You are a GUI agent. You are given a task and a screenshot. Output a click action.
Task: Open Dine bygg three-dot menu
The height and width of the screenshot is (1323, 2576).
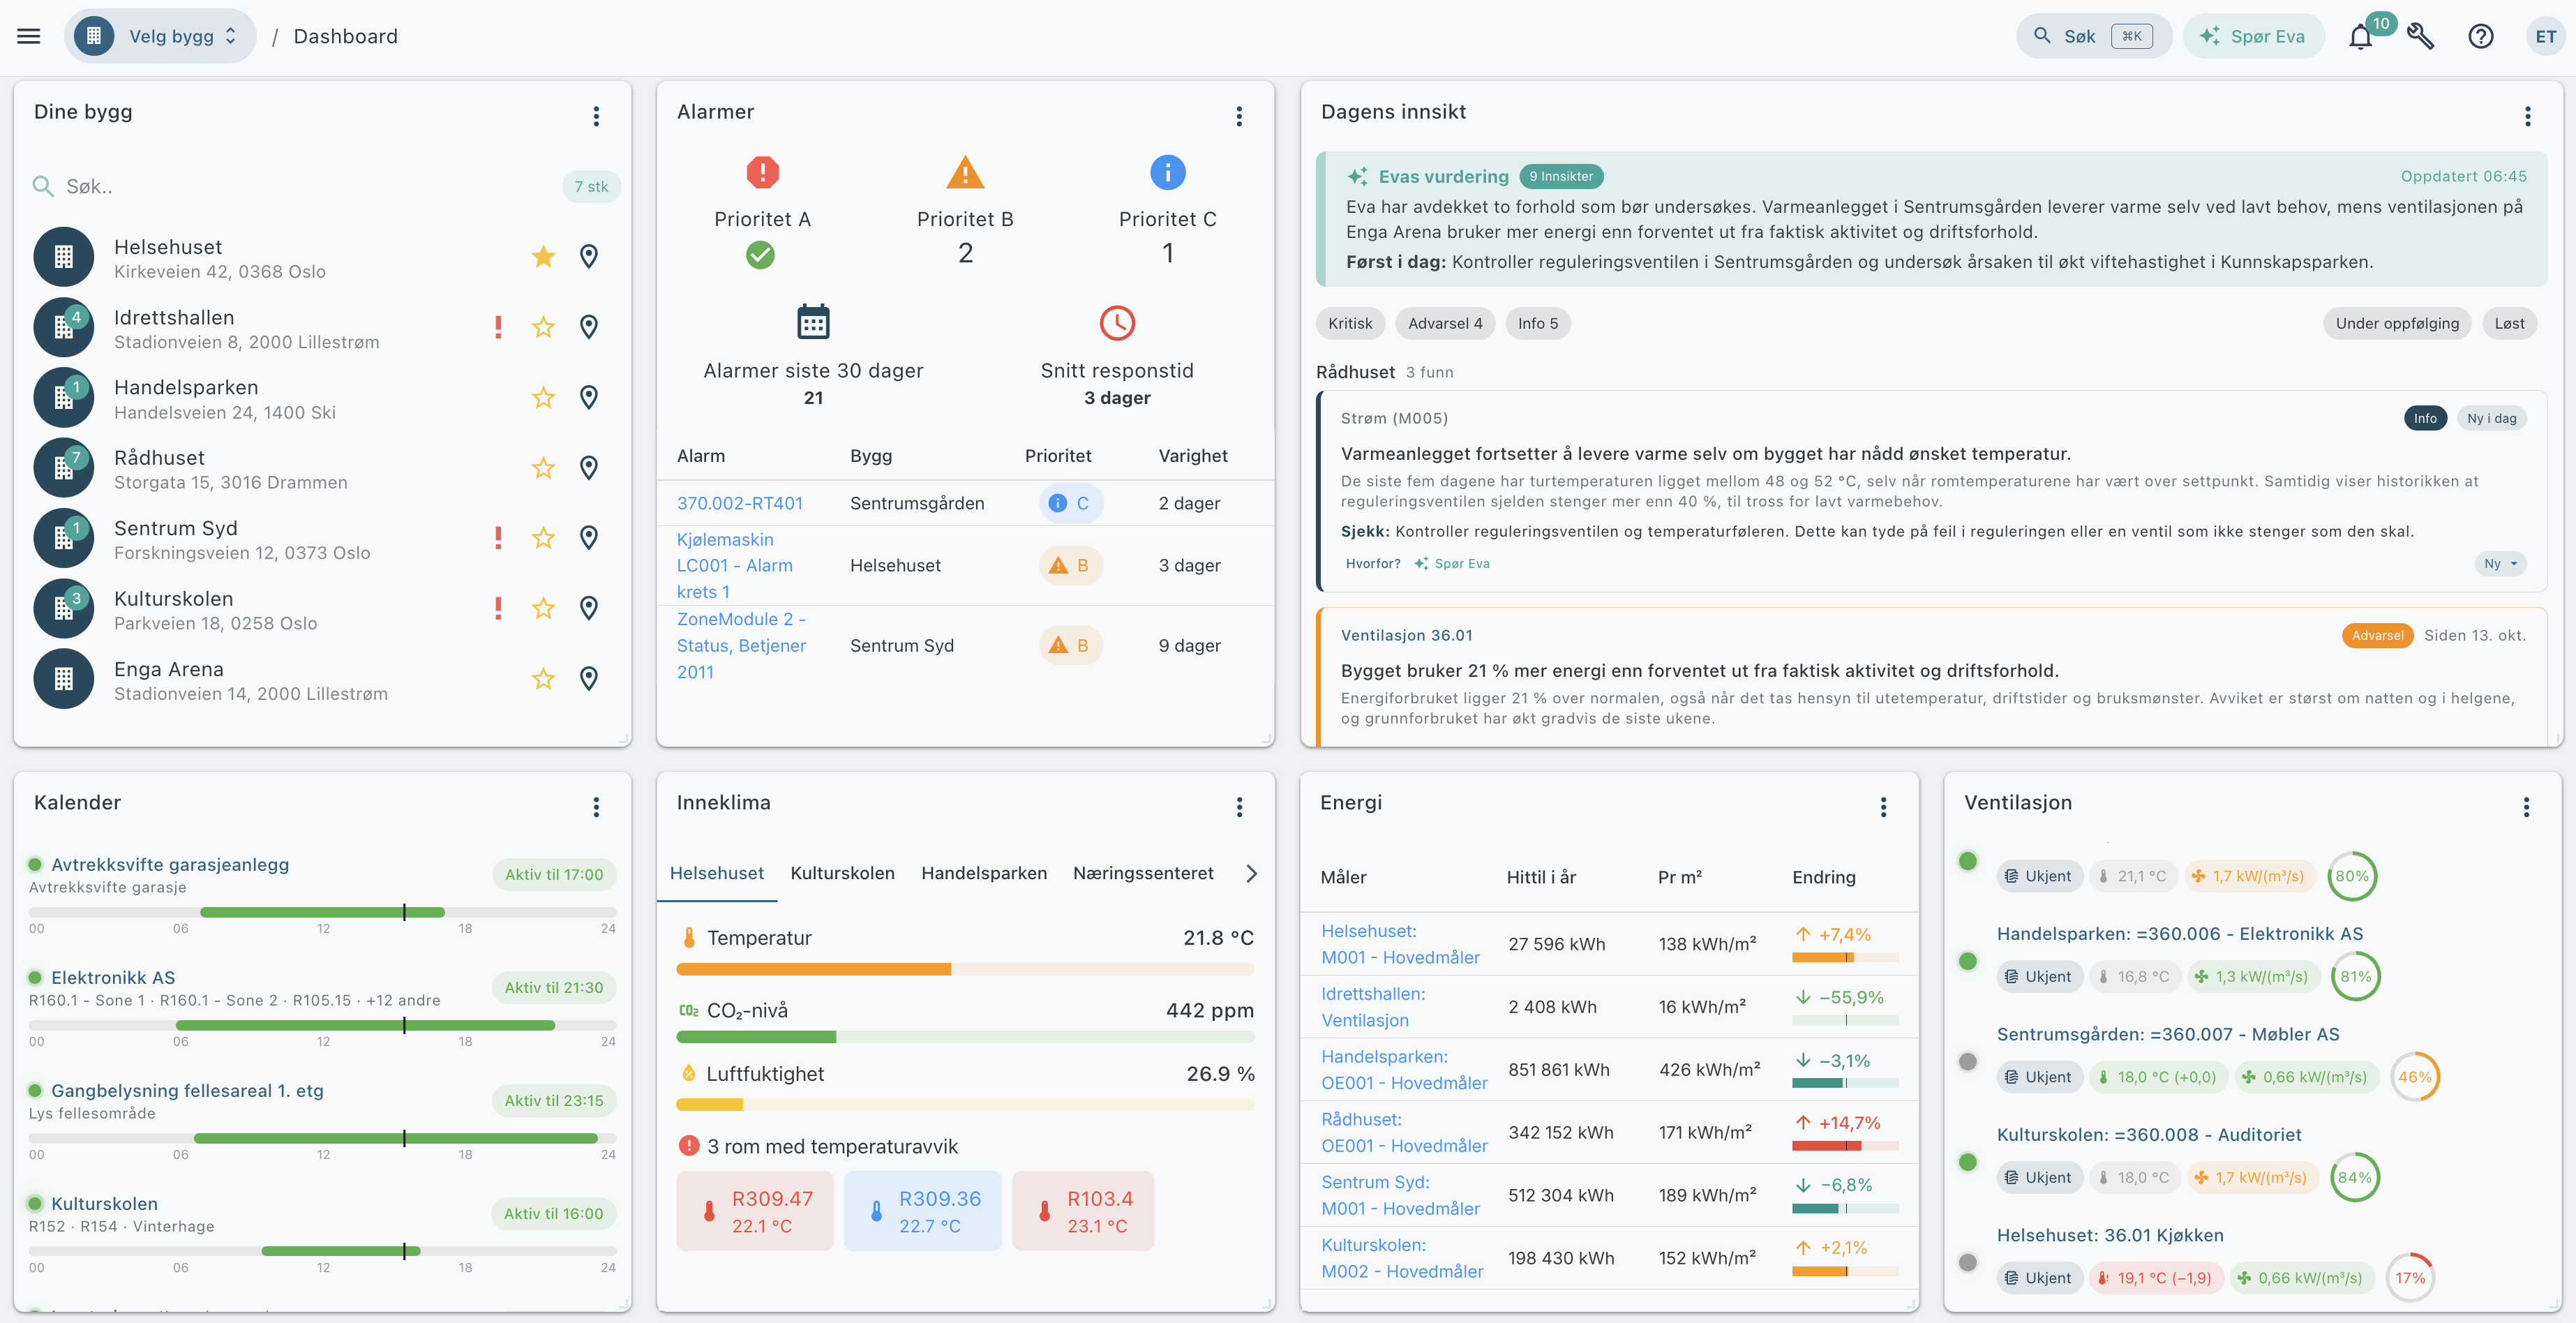596,116
